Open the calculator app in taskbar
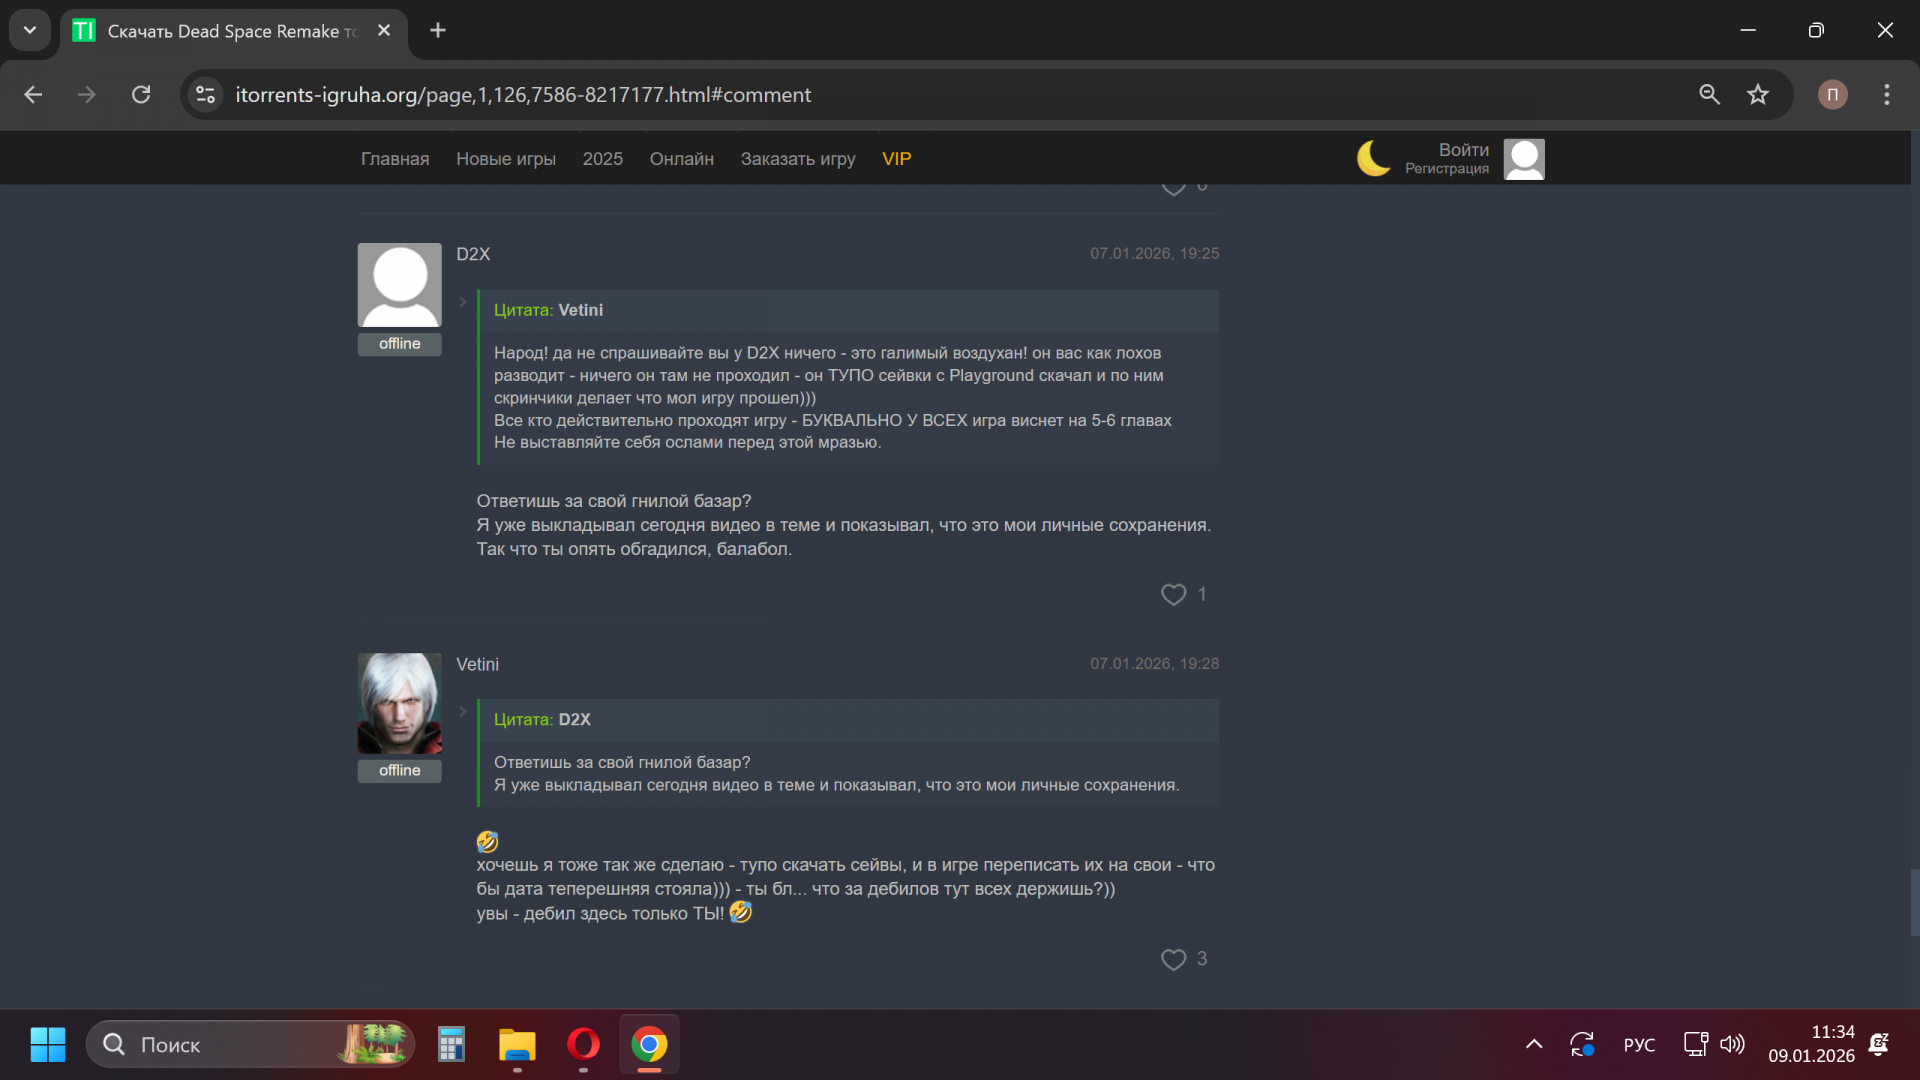The width and height of the screenshot is (1920, 1080). pos(451,1045)
